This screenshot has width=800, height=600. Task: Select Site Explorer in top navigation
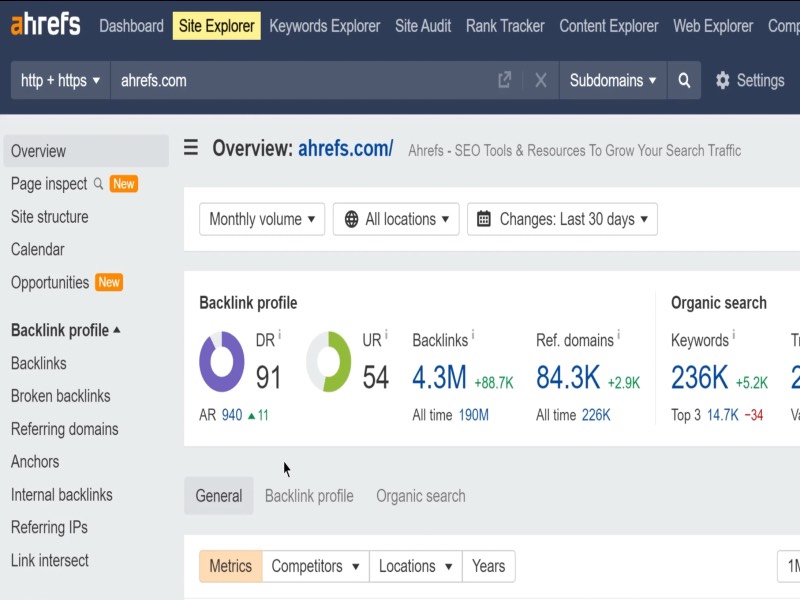(216, 26)
